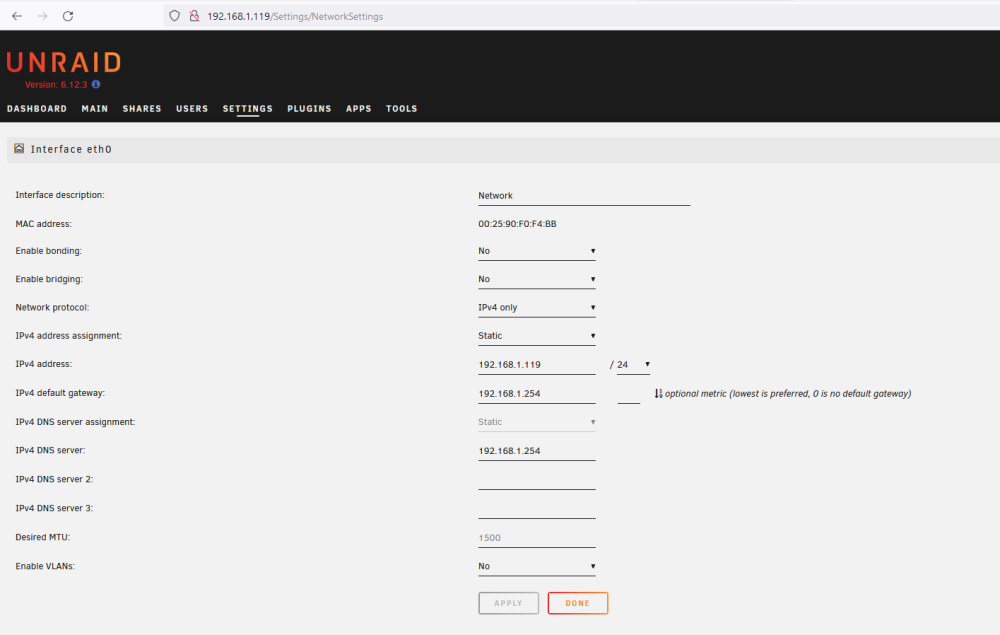Open the Tools tab

(401, 109)
